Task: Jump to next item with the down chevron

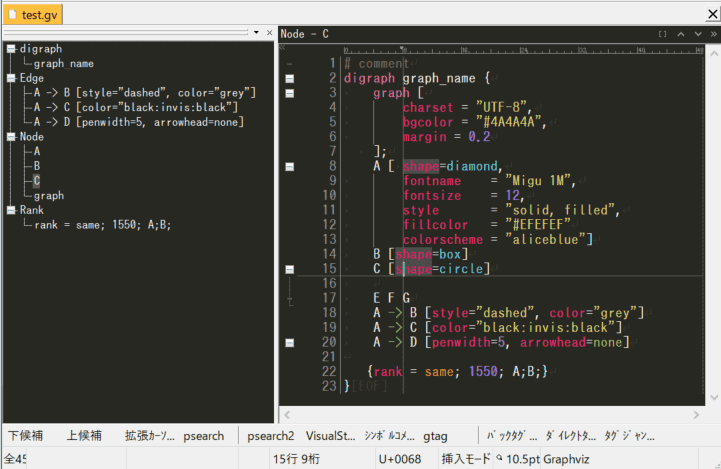Action: 698,34
